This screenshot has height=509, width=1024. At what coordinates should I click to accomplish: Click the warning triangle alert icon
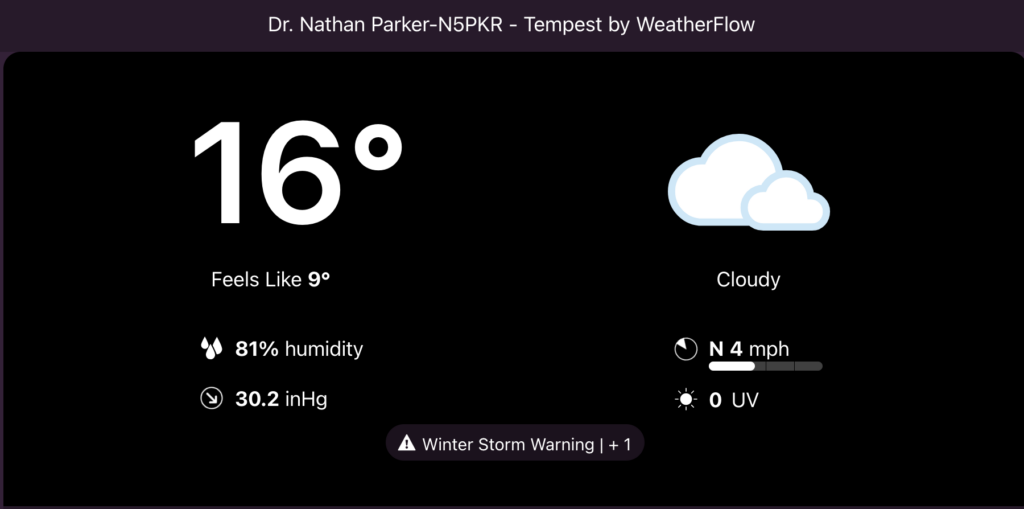click(406, 443)
